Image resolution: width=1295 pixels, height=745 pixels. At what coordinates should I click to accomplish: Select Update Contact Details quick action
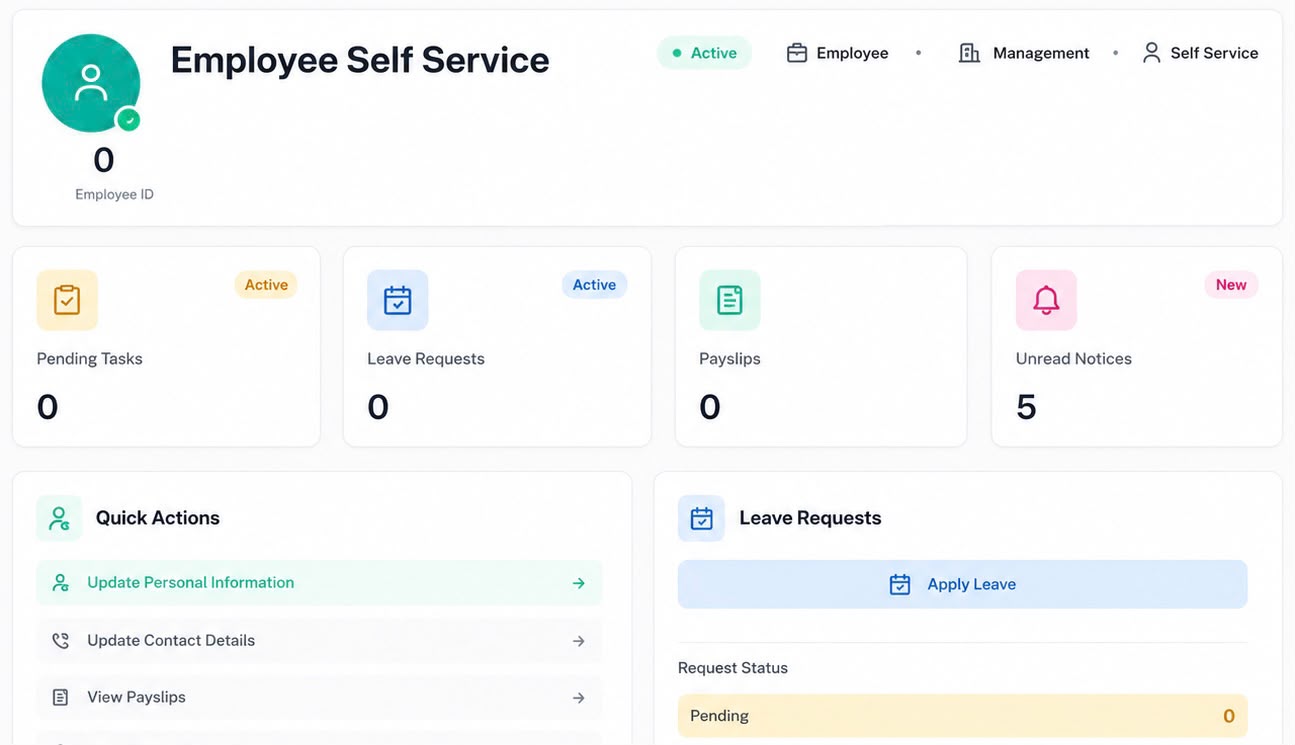pyautogui.click(x=320, y=641)
